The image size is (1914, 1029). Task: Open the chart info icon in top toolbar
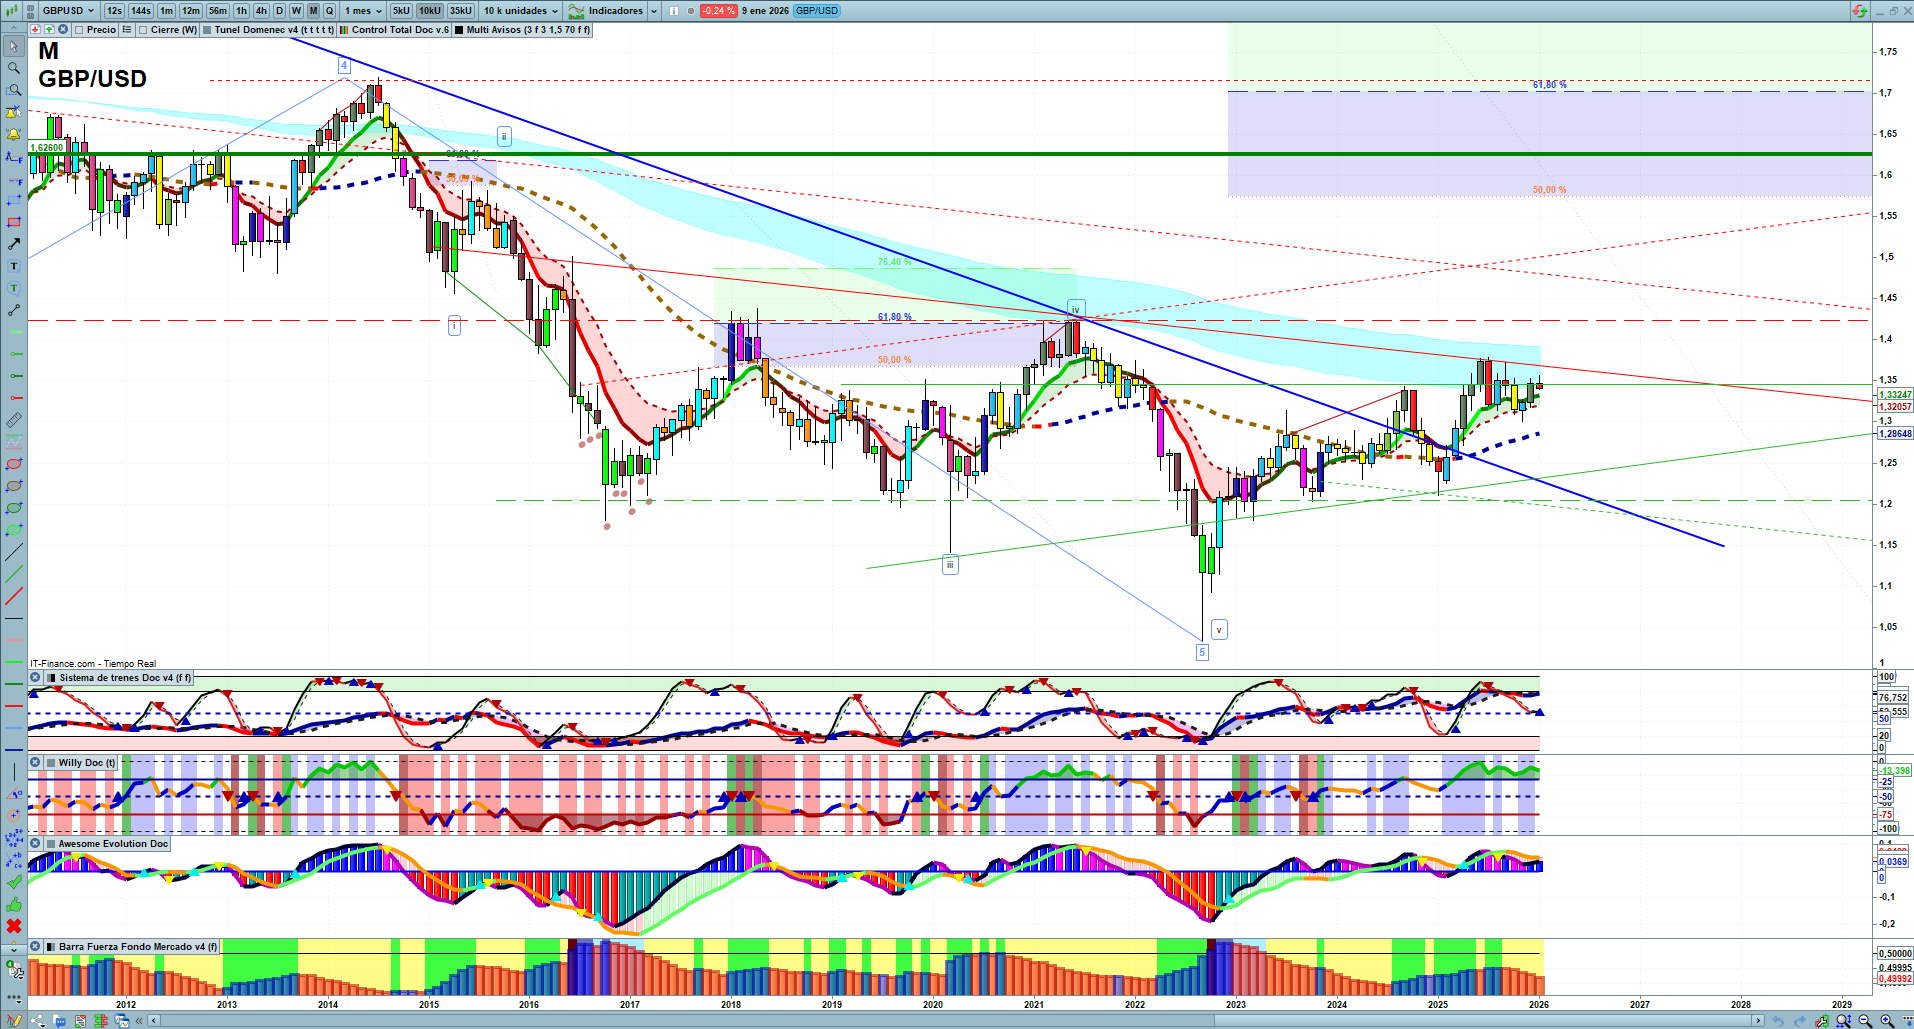click(x=673, y=11)
